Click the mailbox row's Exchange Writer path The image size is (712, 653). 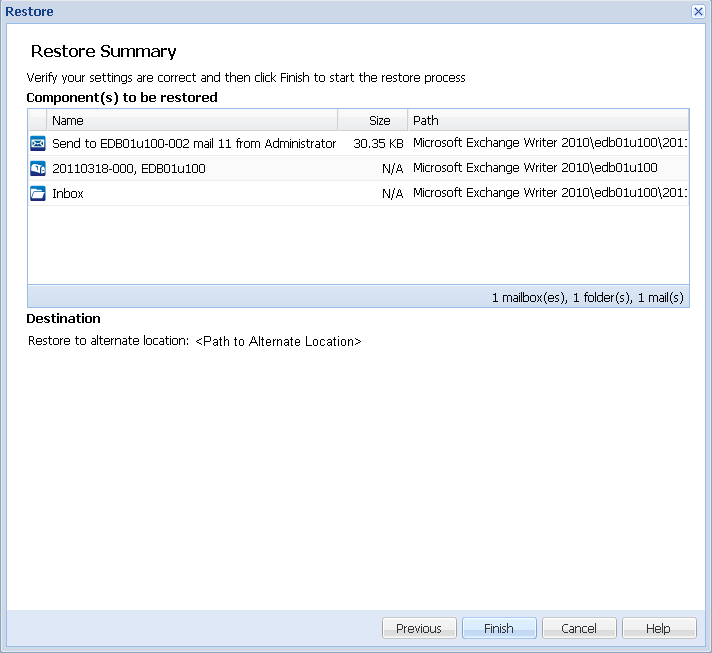[535, 168]
